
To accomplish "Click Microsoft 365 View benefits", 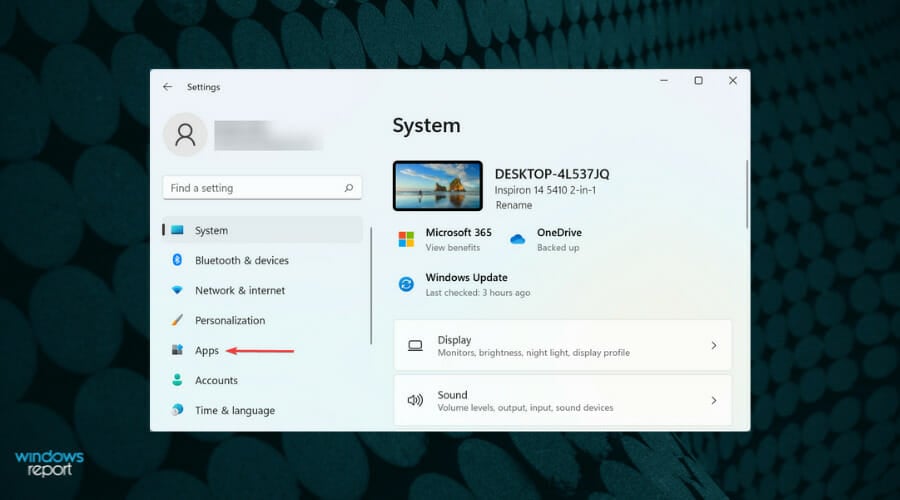I will [x=452, y=247].
